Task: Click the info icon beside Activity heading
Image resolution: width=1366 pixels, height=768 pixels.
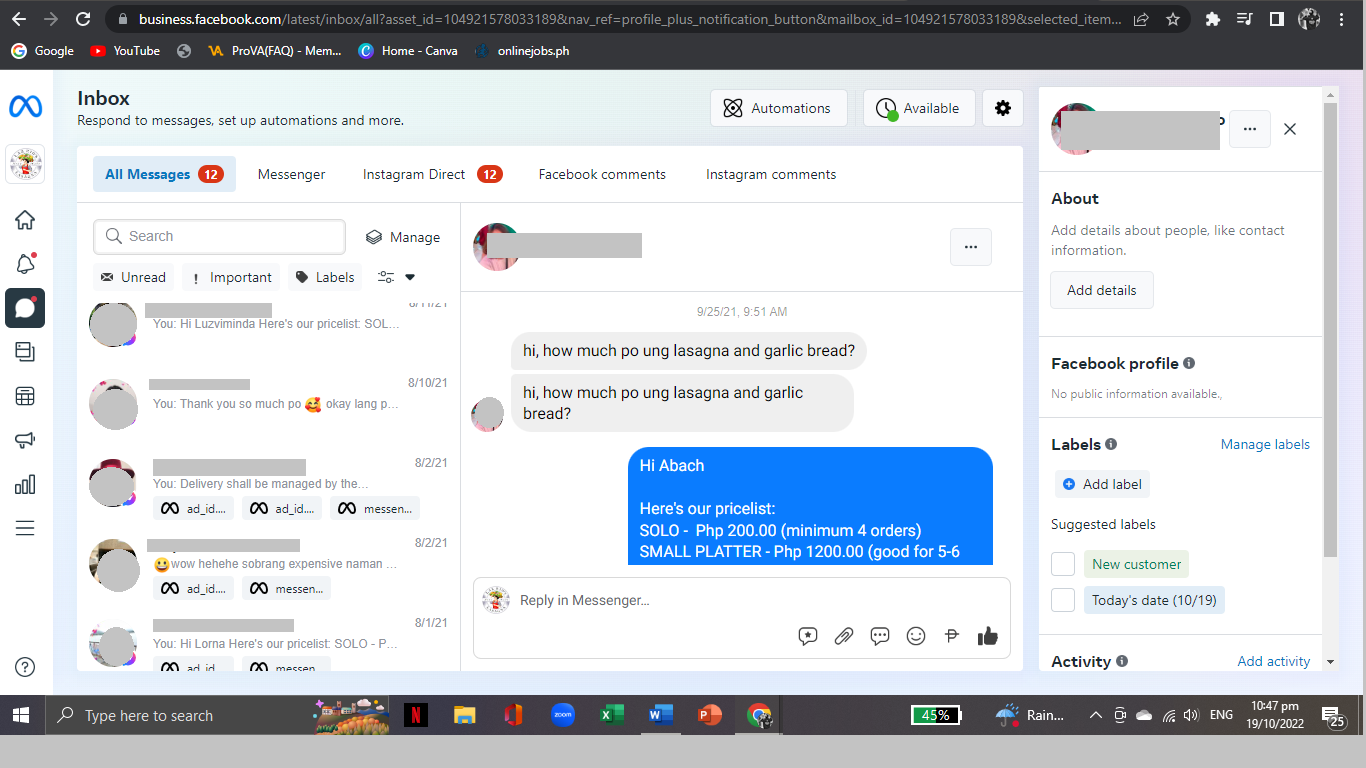Action: (x=1122, y=661)
